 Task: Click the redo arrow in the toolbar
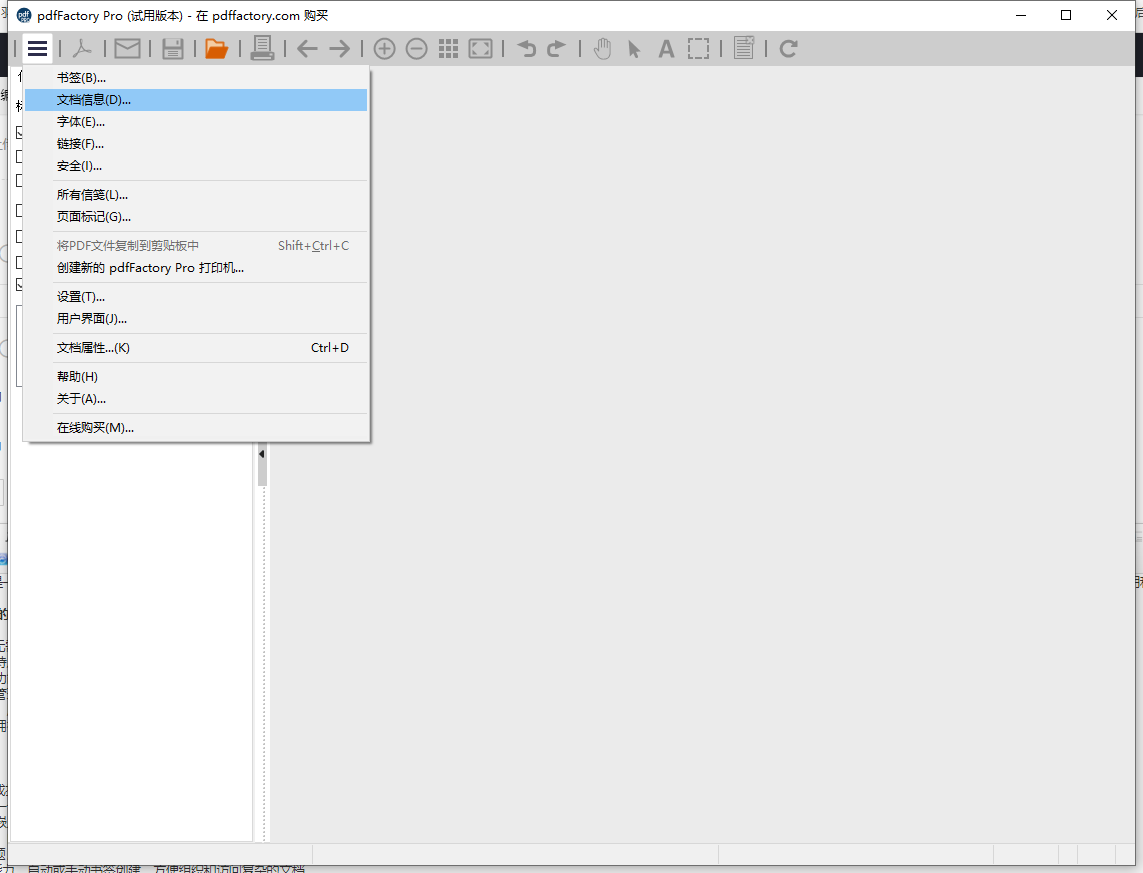tap(557, 48)
